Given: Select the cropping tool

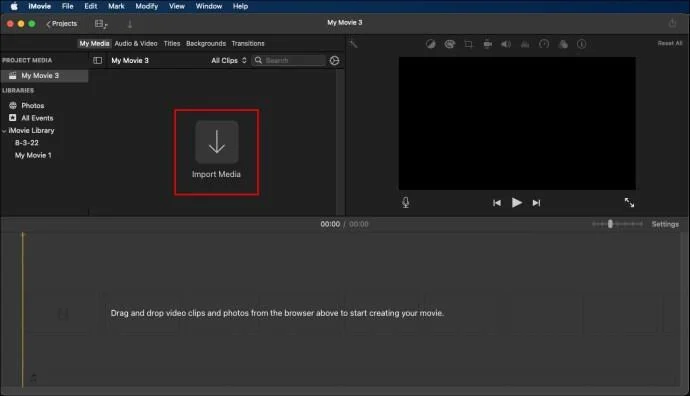Looking at the screenshot, I should pyautogui.click(x=468, y=44).
